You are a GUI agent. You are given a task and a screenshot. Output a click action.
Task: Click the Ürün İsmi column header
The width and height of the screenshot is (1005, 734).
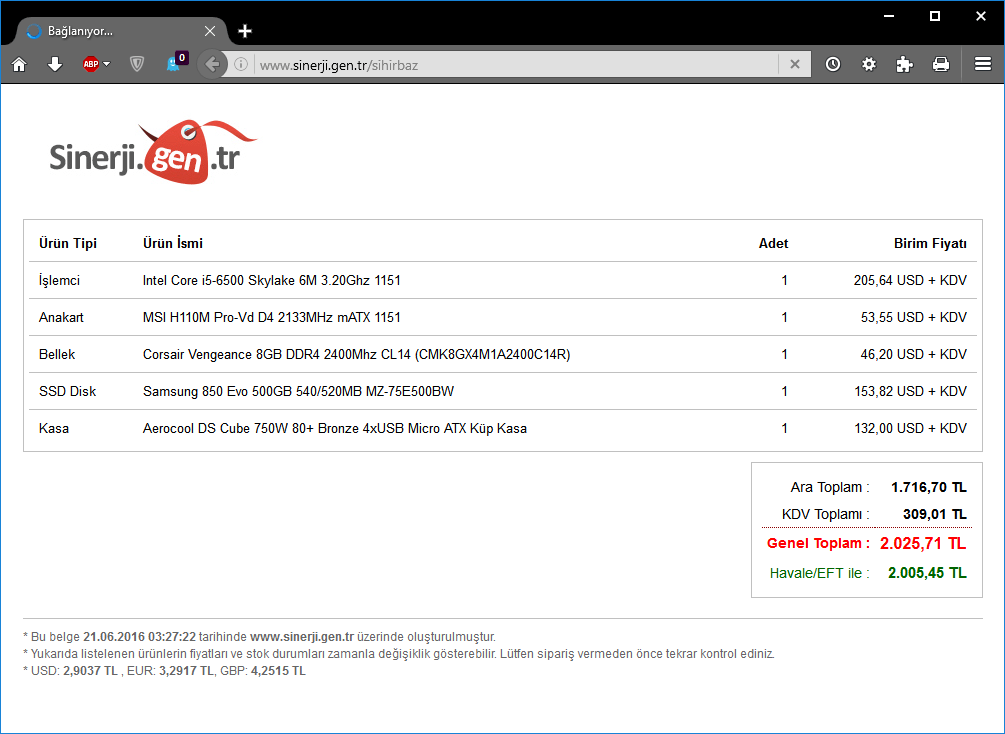172,244
